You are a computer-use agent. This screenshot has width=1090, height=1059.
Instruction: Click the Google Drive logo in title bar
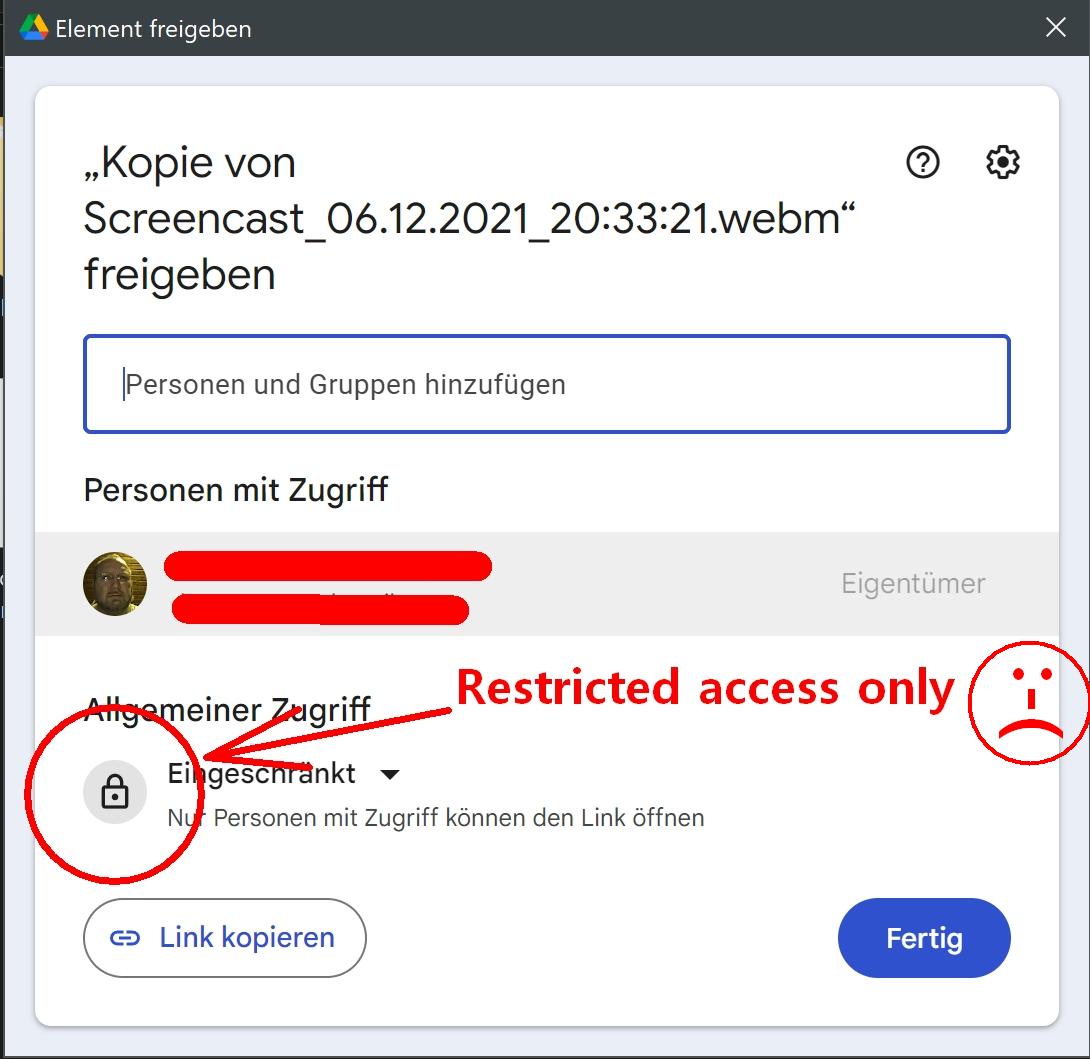coord(33,28)
